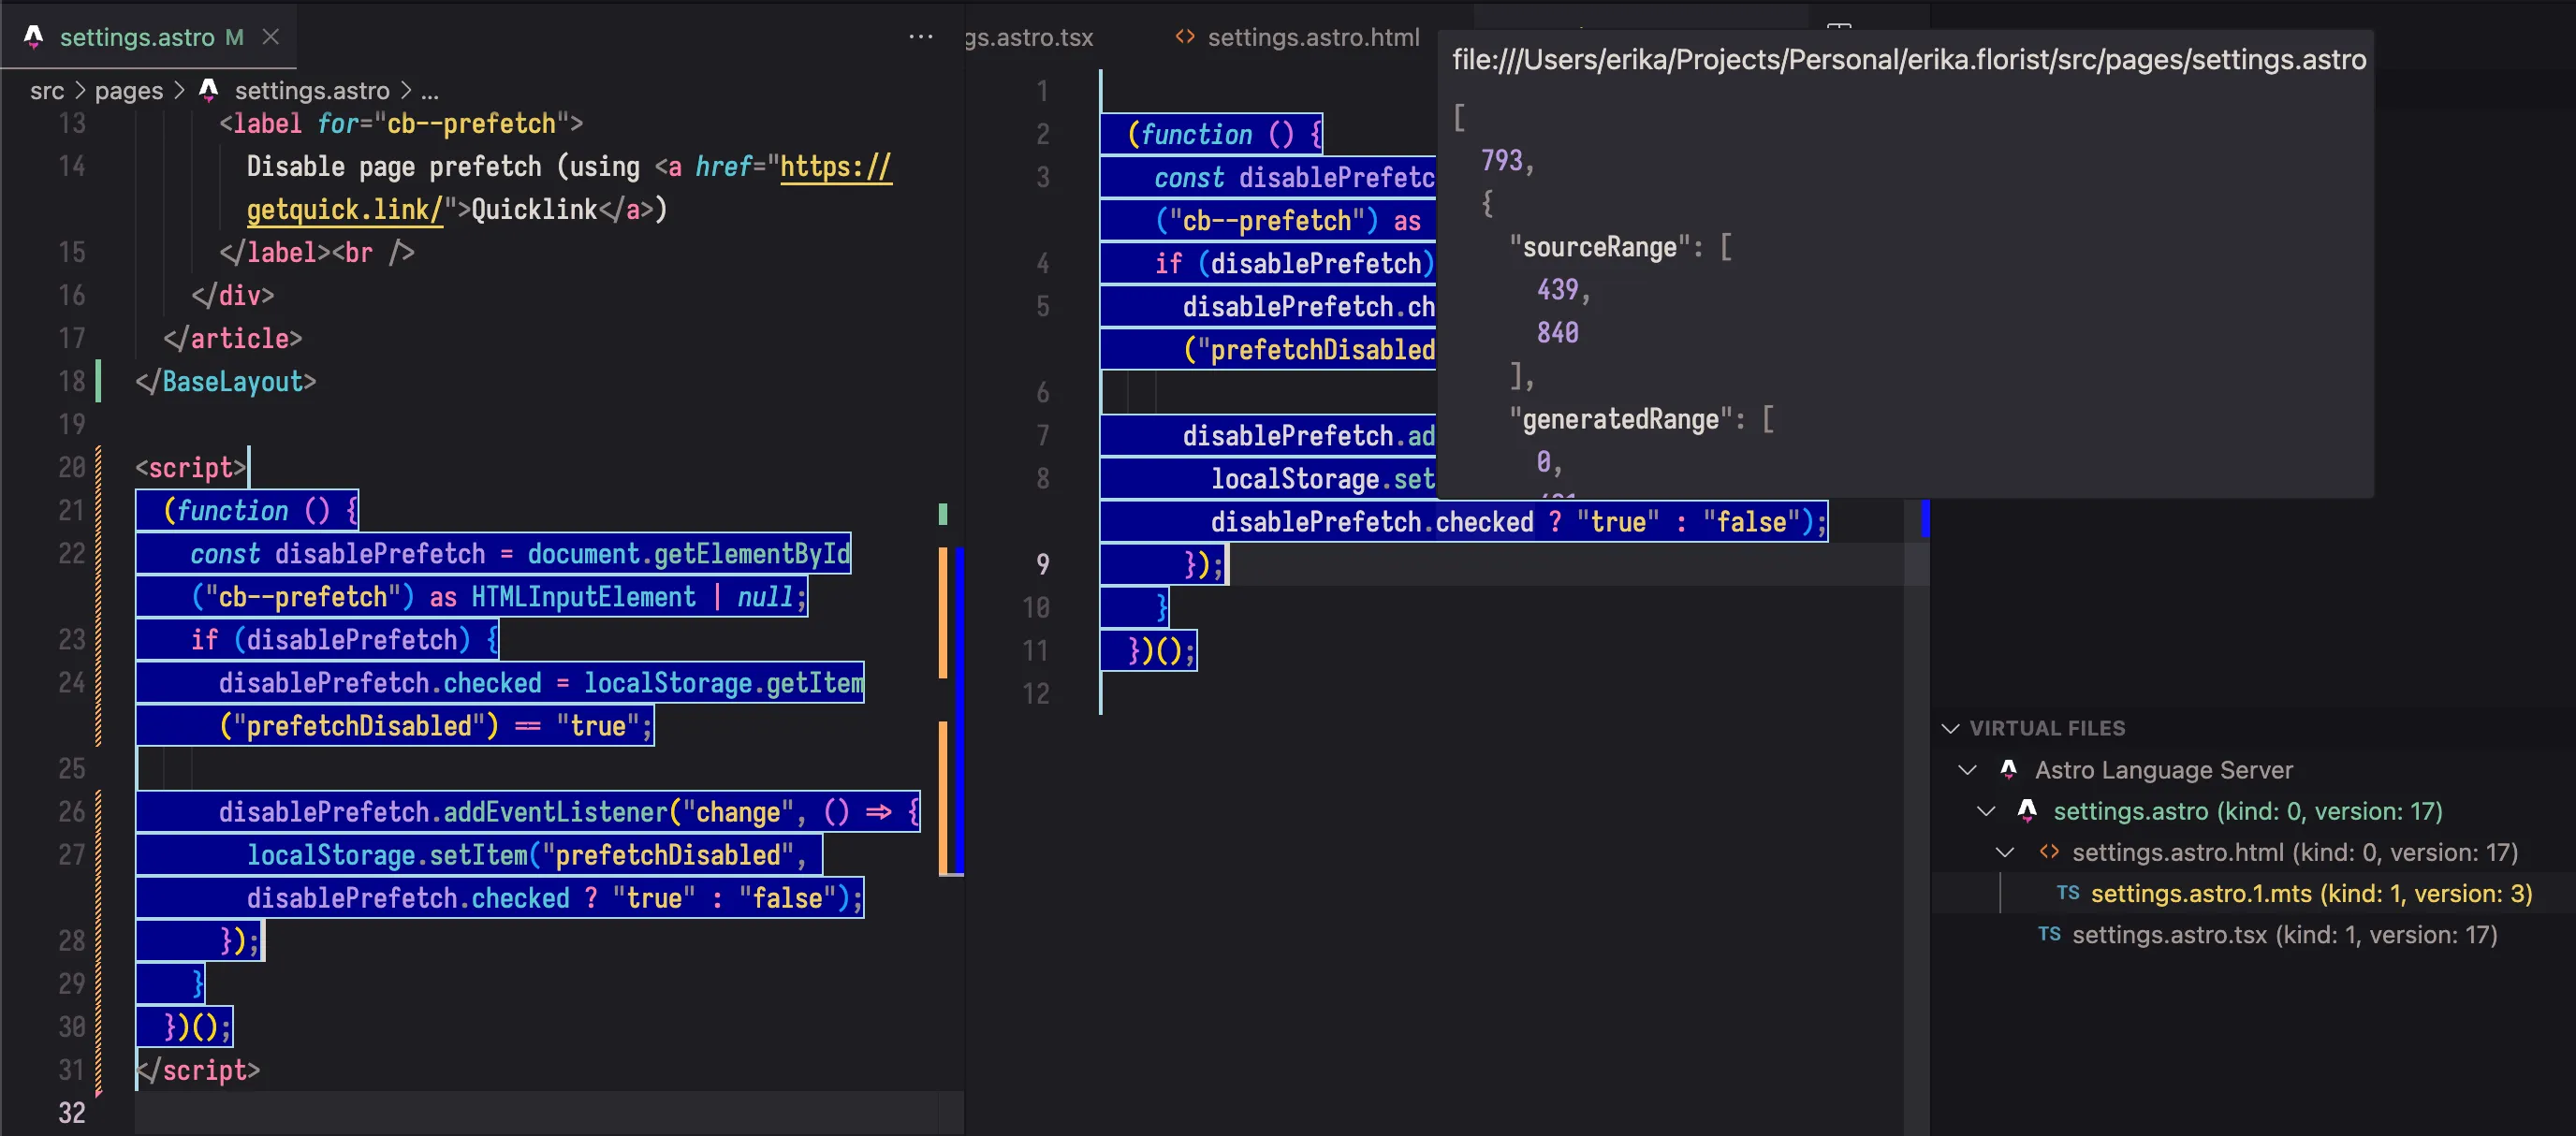Open the trailing breadcrumb ellipsis
The image size is (2576, 1136).
point(429,92)
